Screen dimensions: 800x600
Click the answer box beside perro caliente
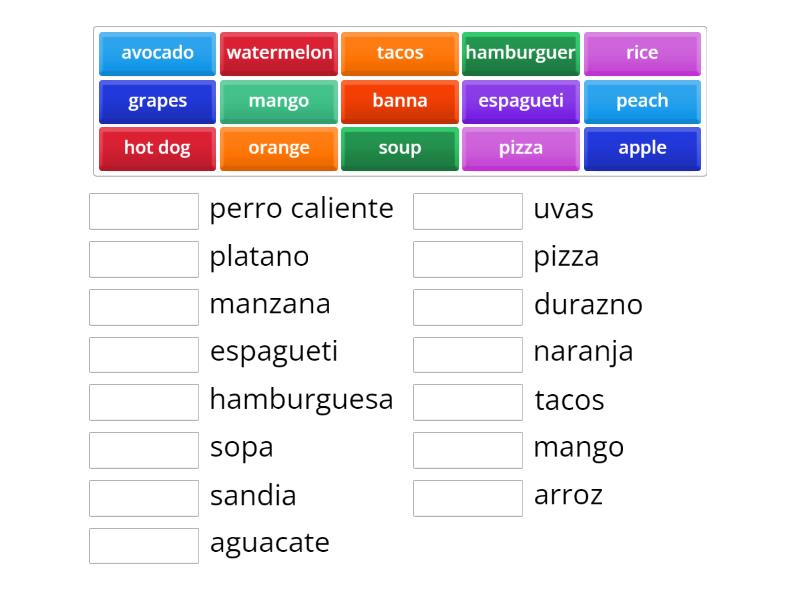(x=144, y=210)
